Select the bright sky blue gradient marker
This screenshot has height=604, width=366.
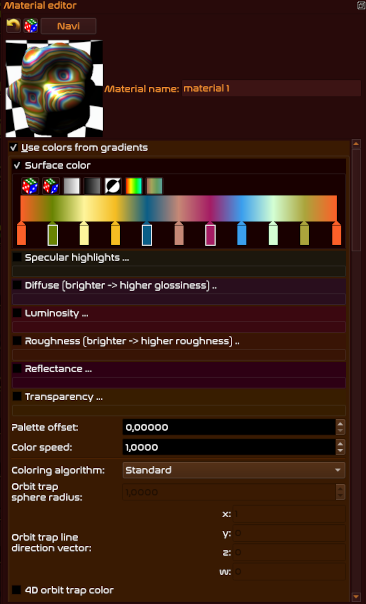(x=242, y=234)
